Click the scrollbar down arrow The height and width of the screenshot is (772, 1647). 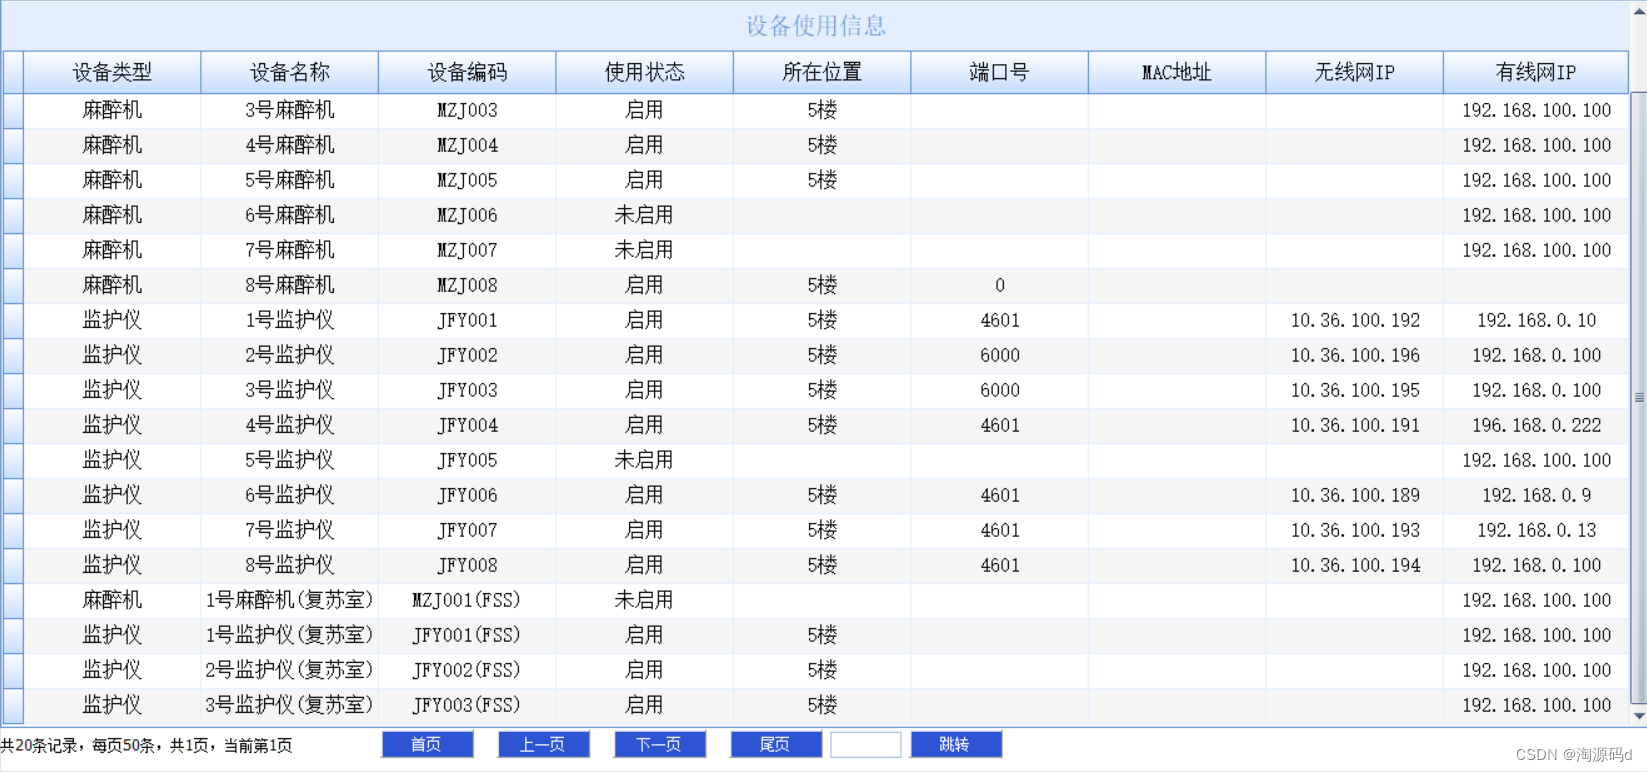point(1639,716)
